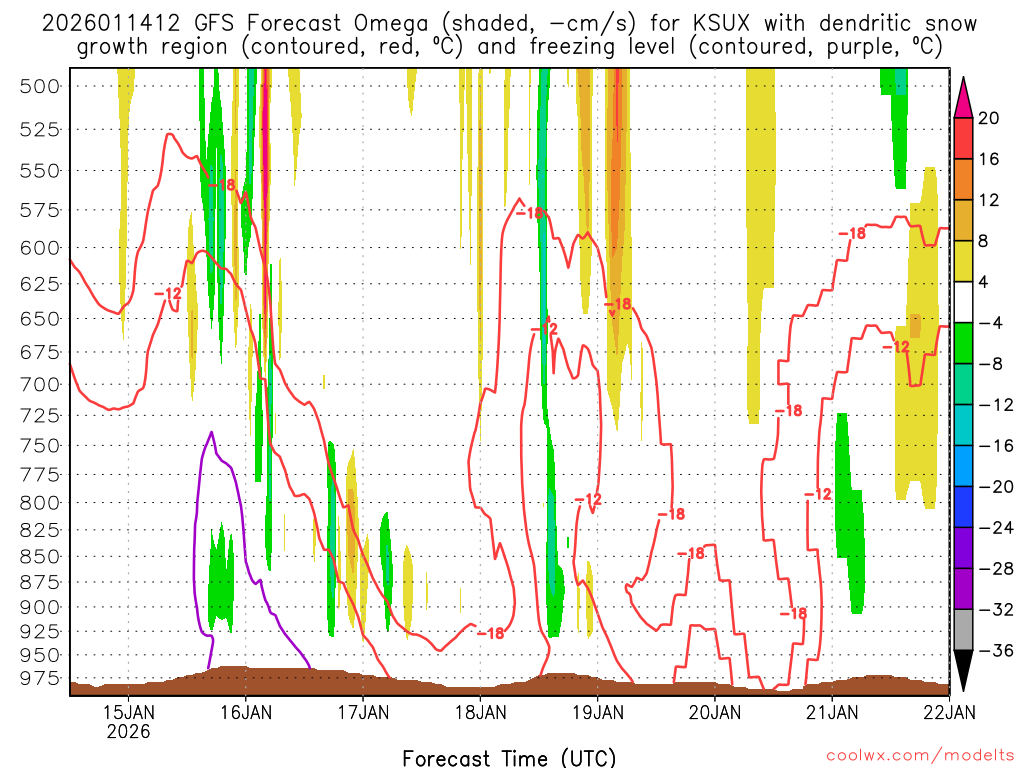This screenshot has width=1024, height=768.
Task: Click the colorbar value label 20
Action: pos(988,118)
